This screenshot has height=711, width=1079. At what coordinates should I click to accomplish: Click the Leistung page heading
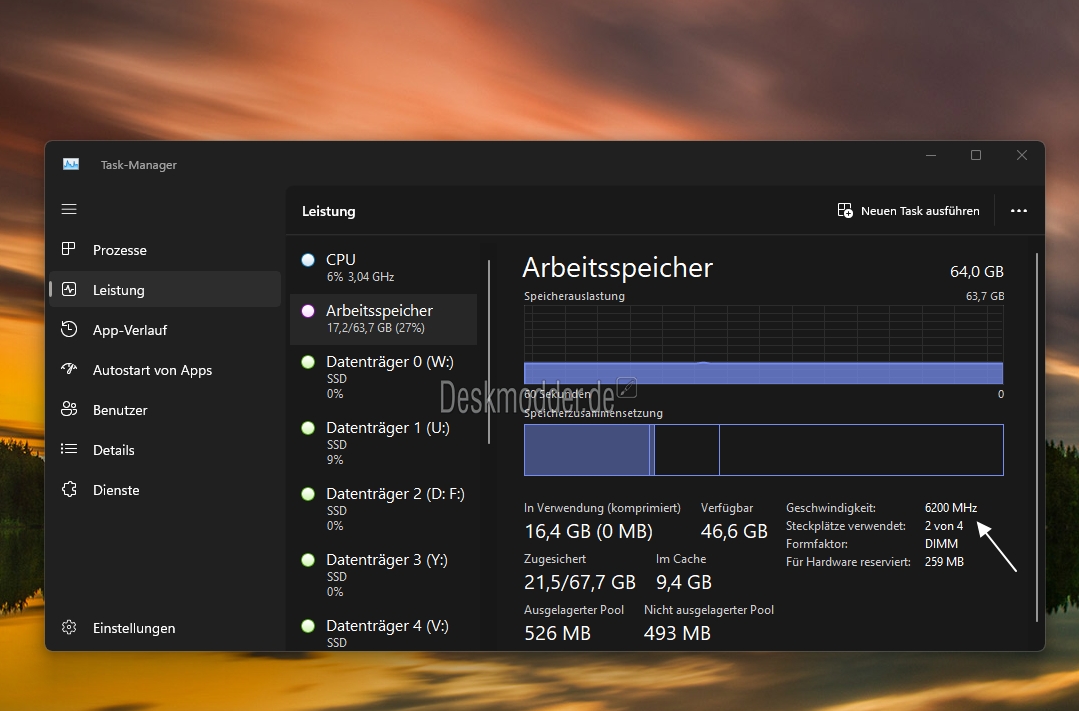tap(328, 211)
